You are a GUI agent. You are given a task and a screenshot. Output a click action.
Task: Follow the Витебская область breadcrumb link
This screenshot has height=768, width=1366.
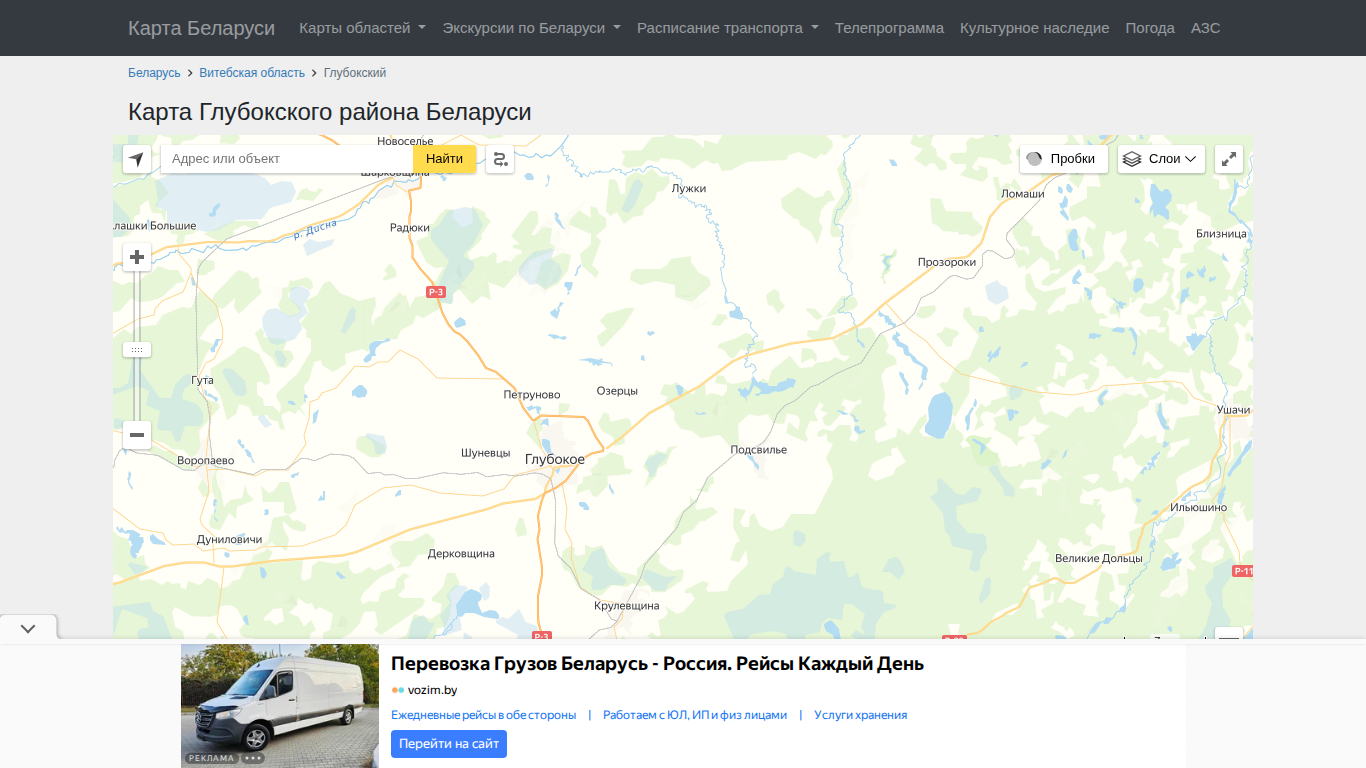pyautogui.click(x=252, y=73)
